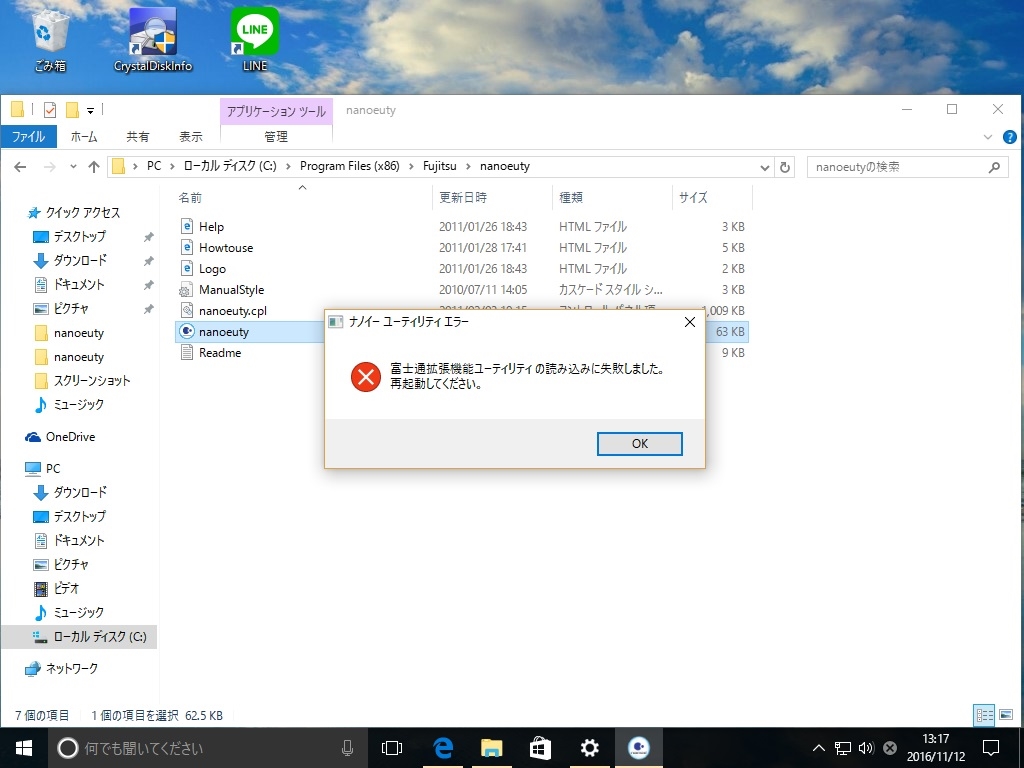
Task: Open ビデオ under PC
Action: pyautogui.click(x=66, y=588)
